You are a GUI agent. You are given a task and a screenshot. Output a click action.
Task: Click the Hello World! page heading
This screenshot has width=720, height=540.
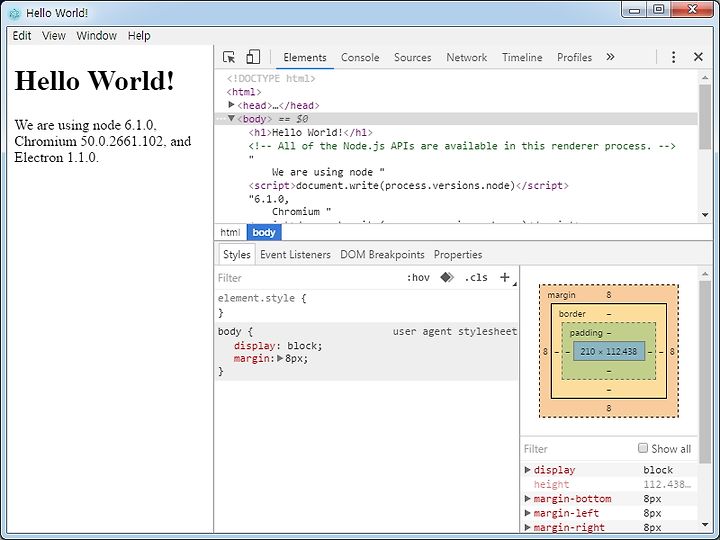point(95,81)
